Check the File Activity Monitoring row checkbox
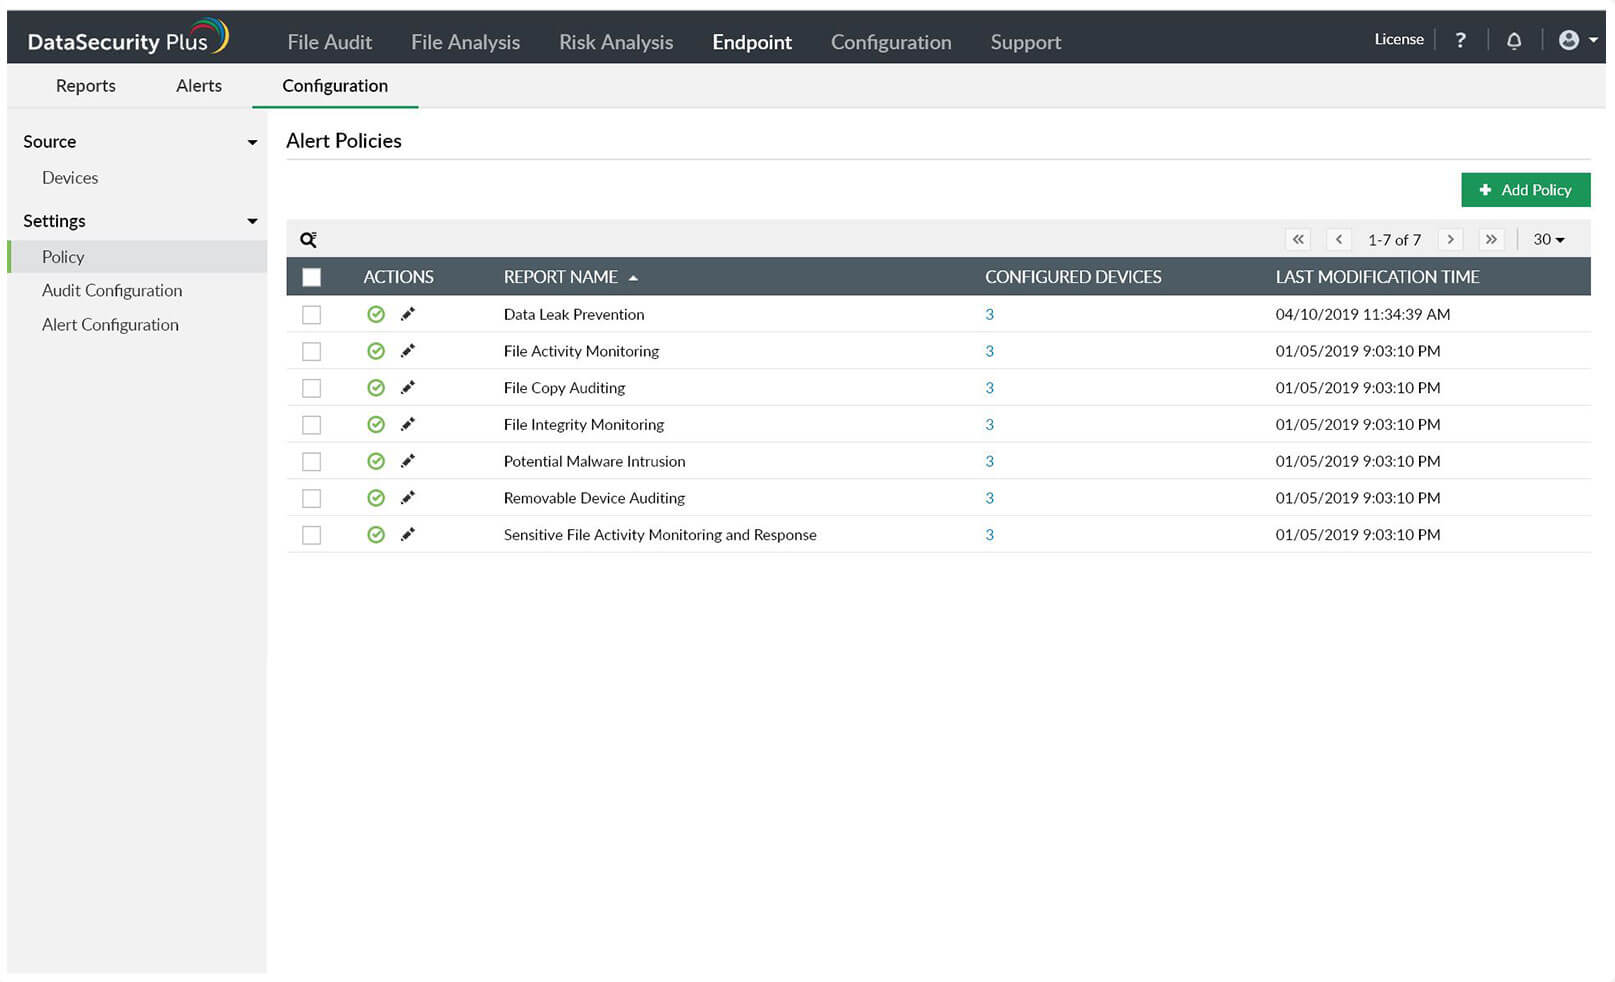1615x982 pixels. (x=312, y=351)
